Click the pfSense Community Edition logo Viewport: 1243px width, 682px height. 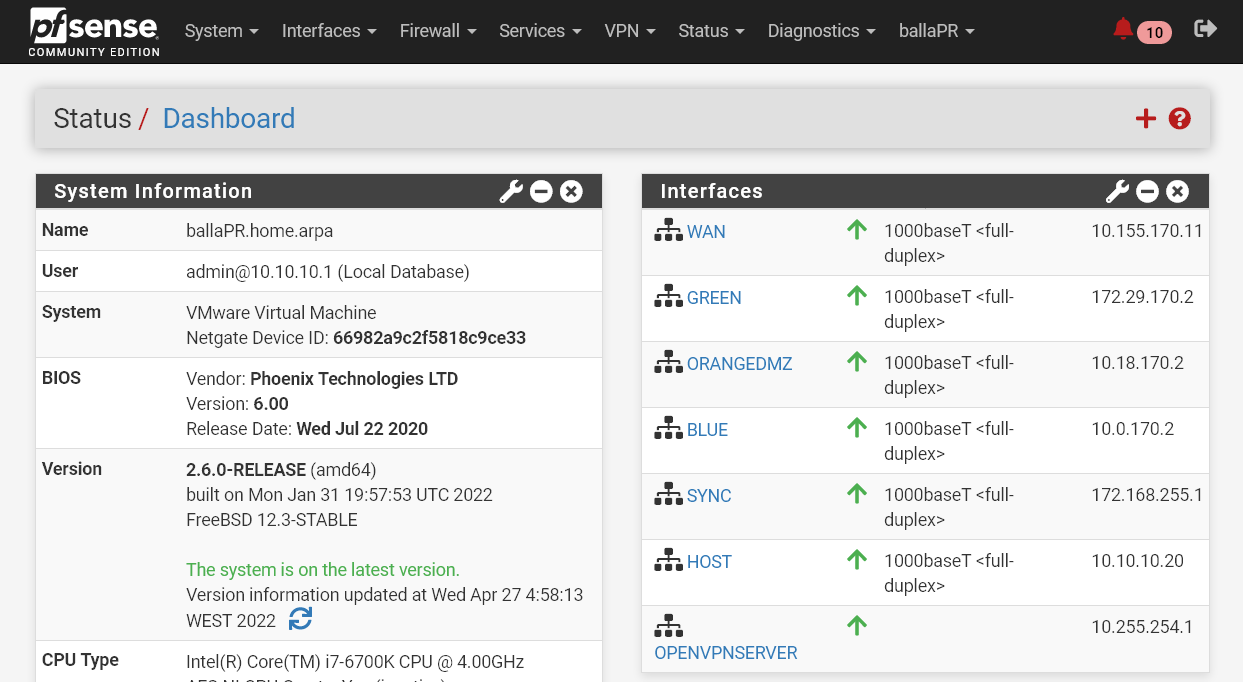94,31
